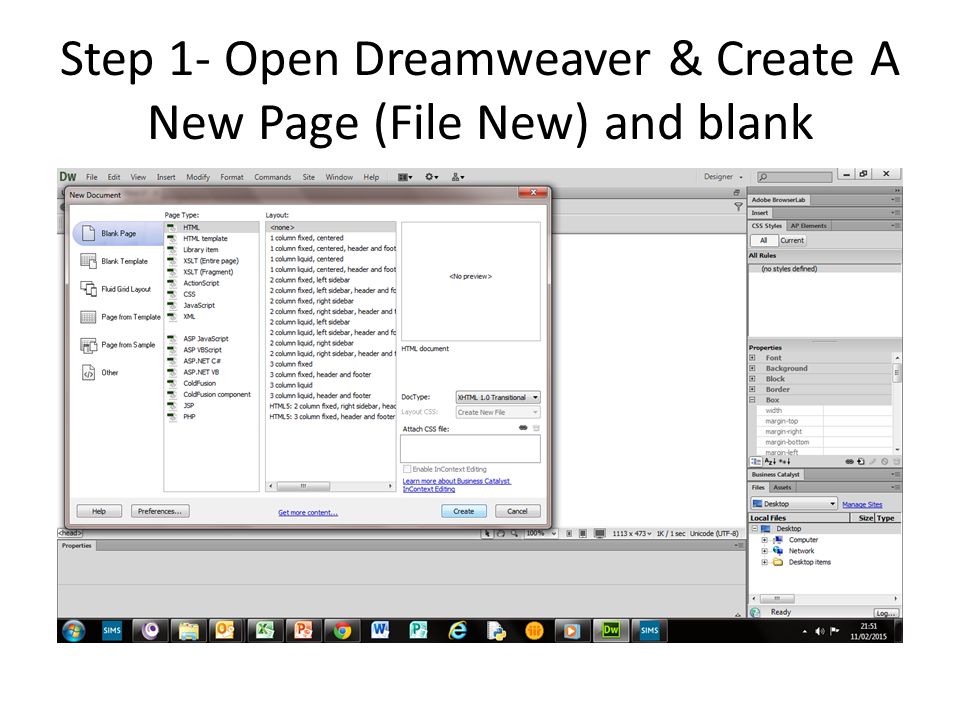Open the Desktop site dropdown in Files

793,504
